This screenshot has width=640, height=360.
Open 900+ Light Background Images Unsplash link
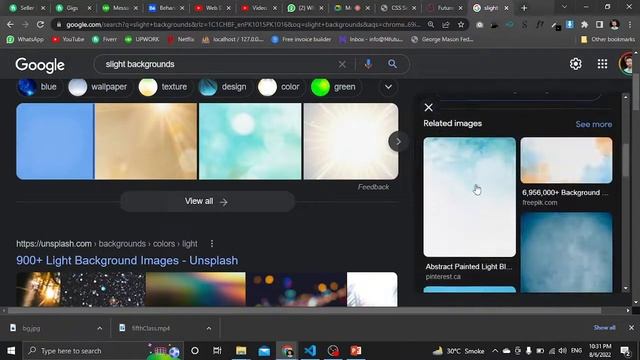click(x=127, y=260)
